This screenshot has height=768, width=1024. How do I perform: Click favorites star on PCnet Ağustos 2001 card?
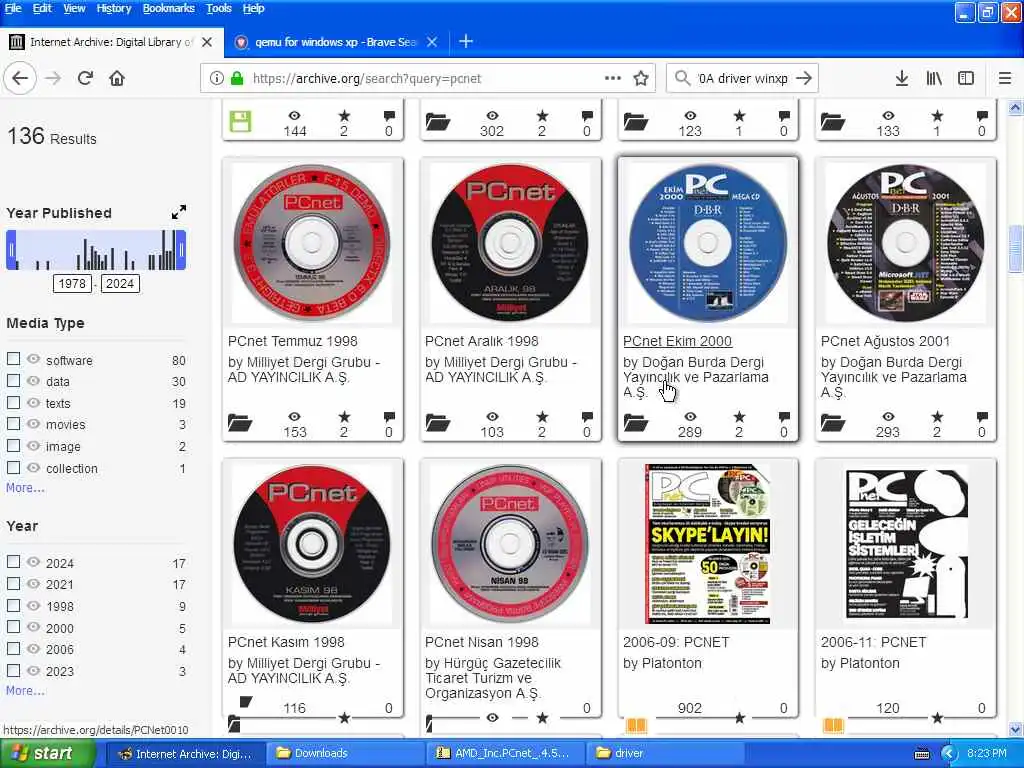point(937,417)
